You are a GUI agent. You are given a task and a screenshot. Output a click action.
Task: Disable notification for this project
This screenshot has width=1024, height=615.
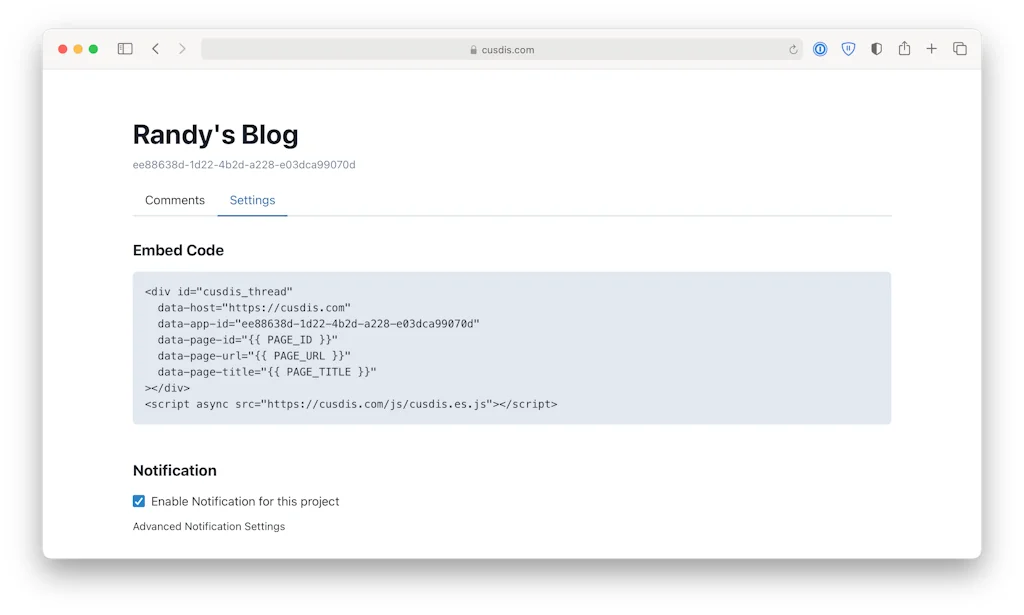(x=138, y=501)
